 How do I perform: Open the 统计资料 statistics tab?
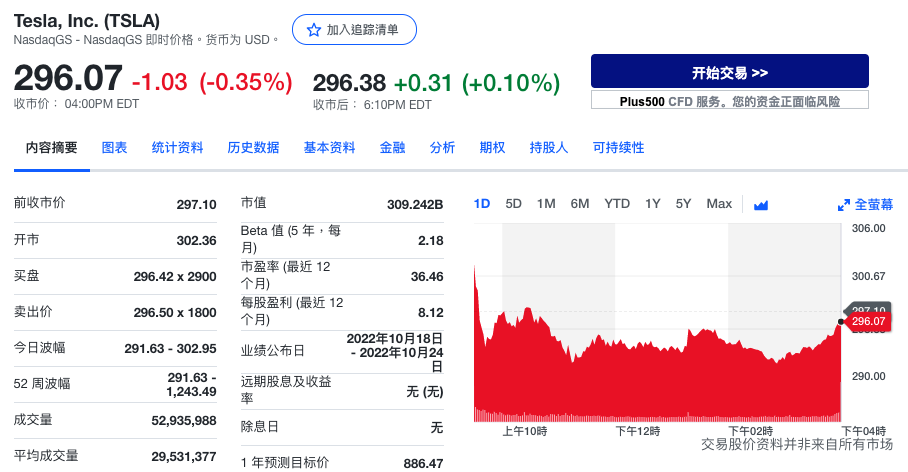coord(177,148)
